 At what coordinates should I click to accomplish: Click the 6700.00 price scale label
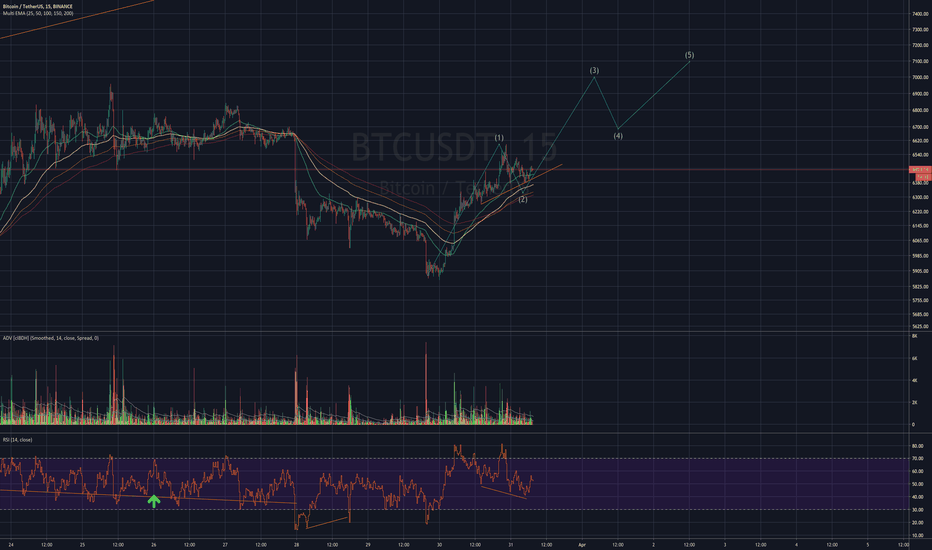(x=921, y=127)
